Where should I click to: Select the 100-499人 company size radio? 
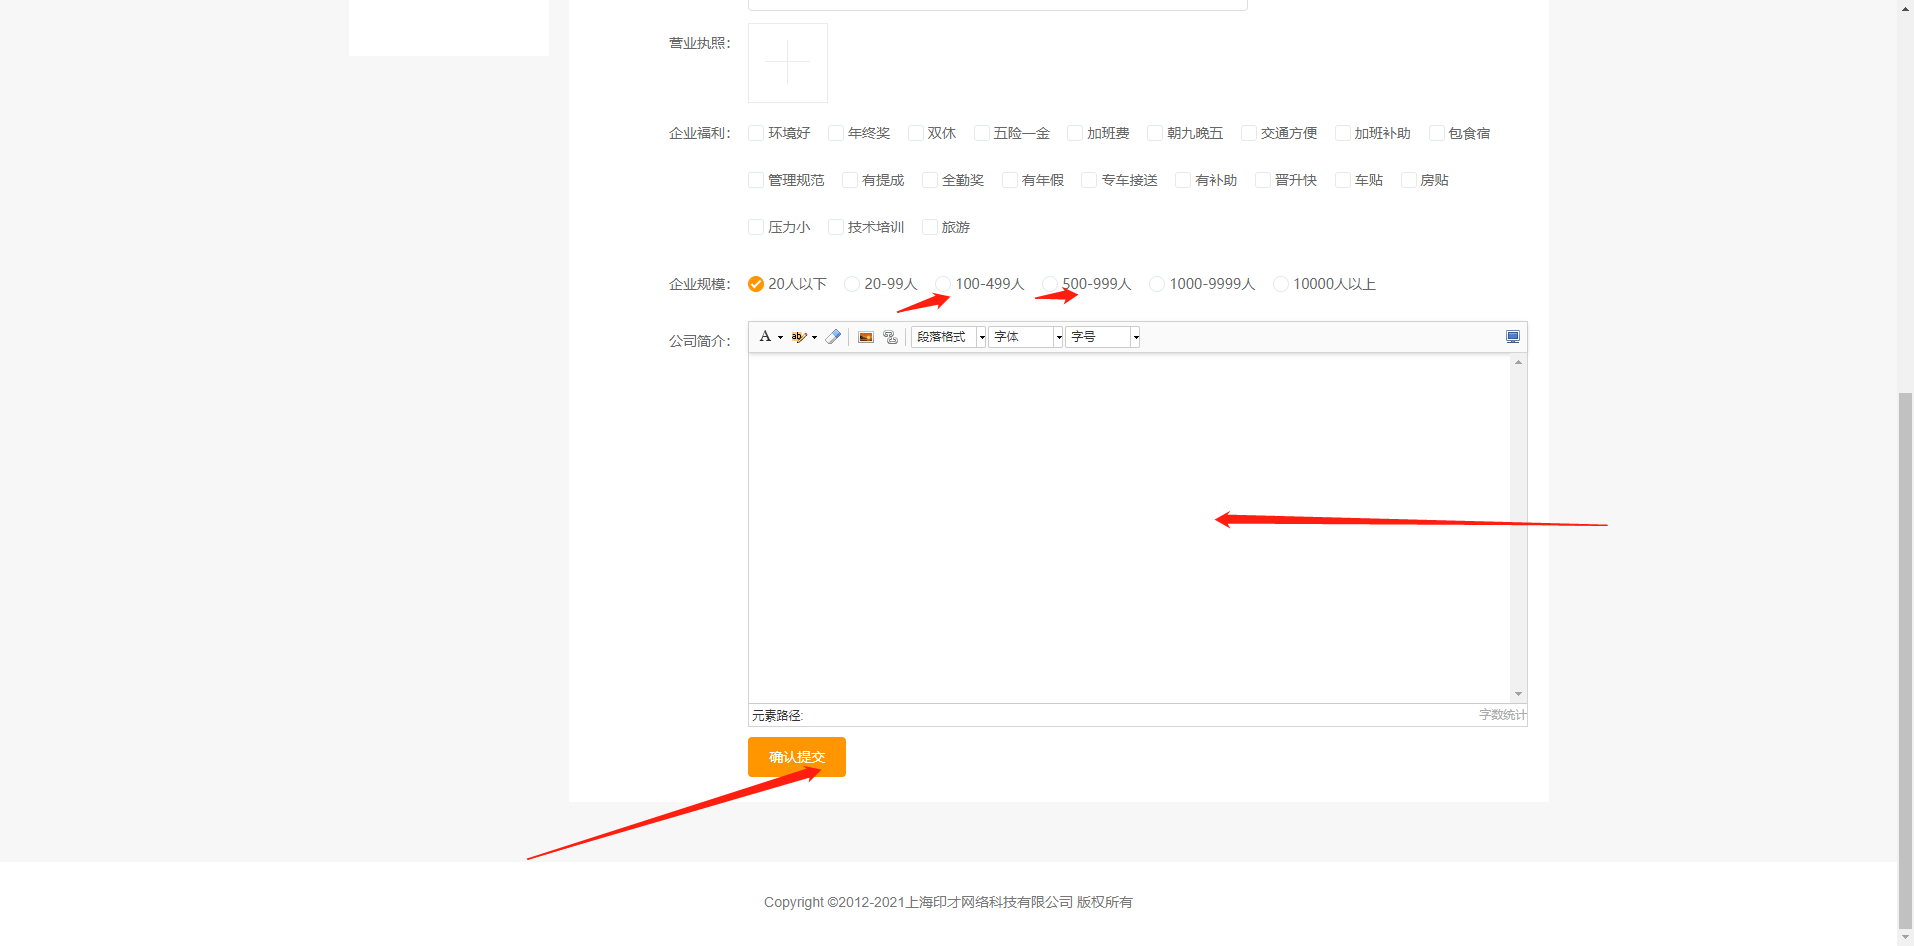[x=943, y=284]
